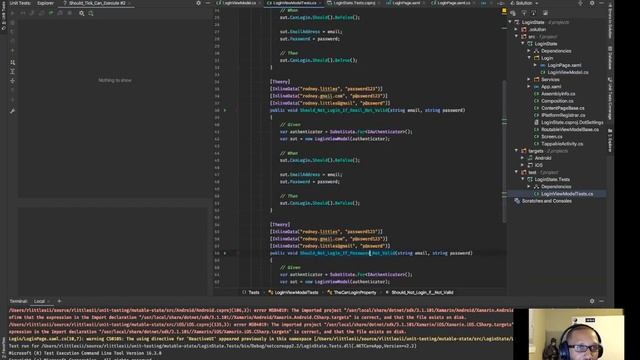
Task: Open Explorer tool window from right strip
Action: (610, 140)
